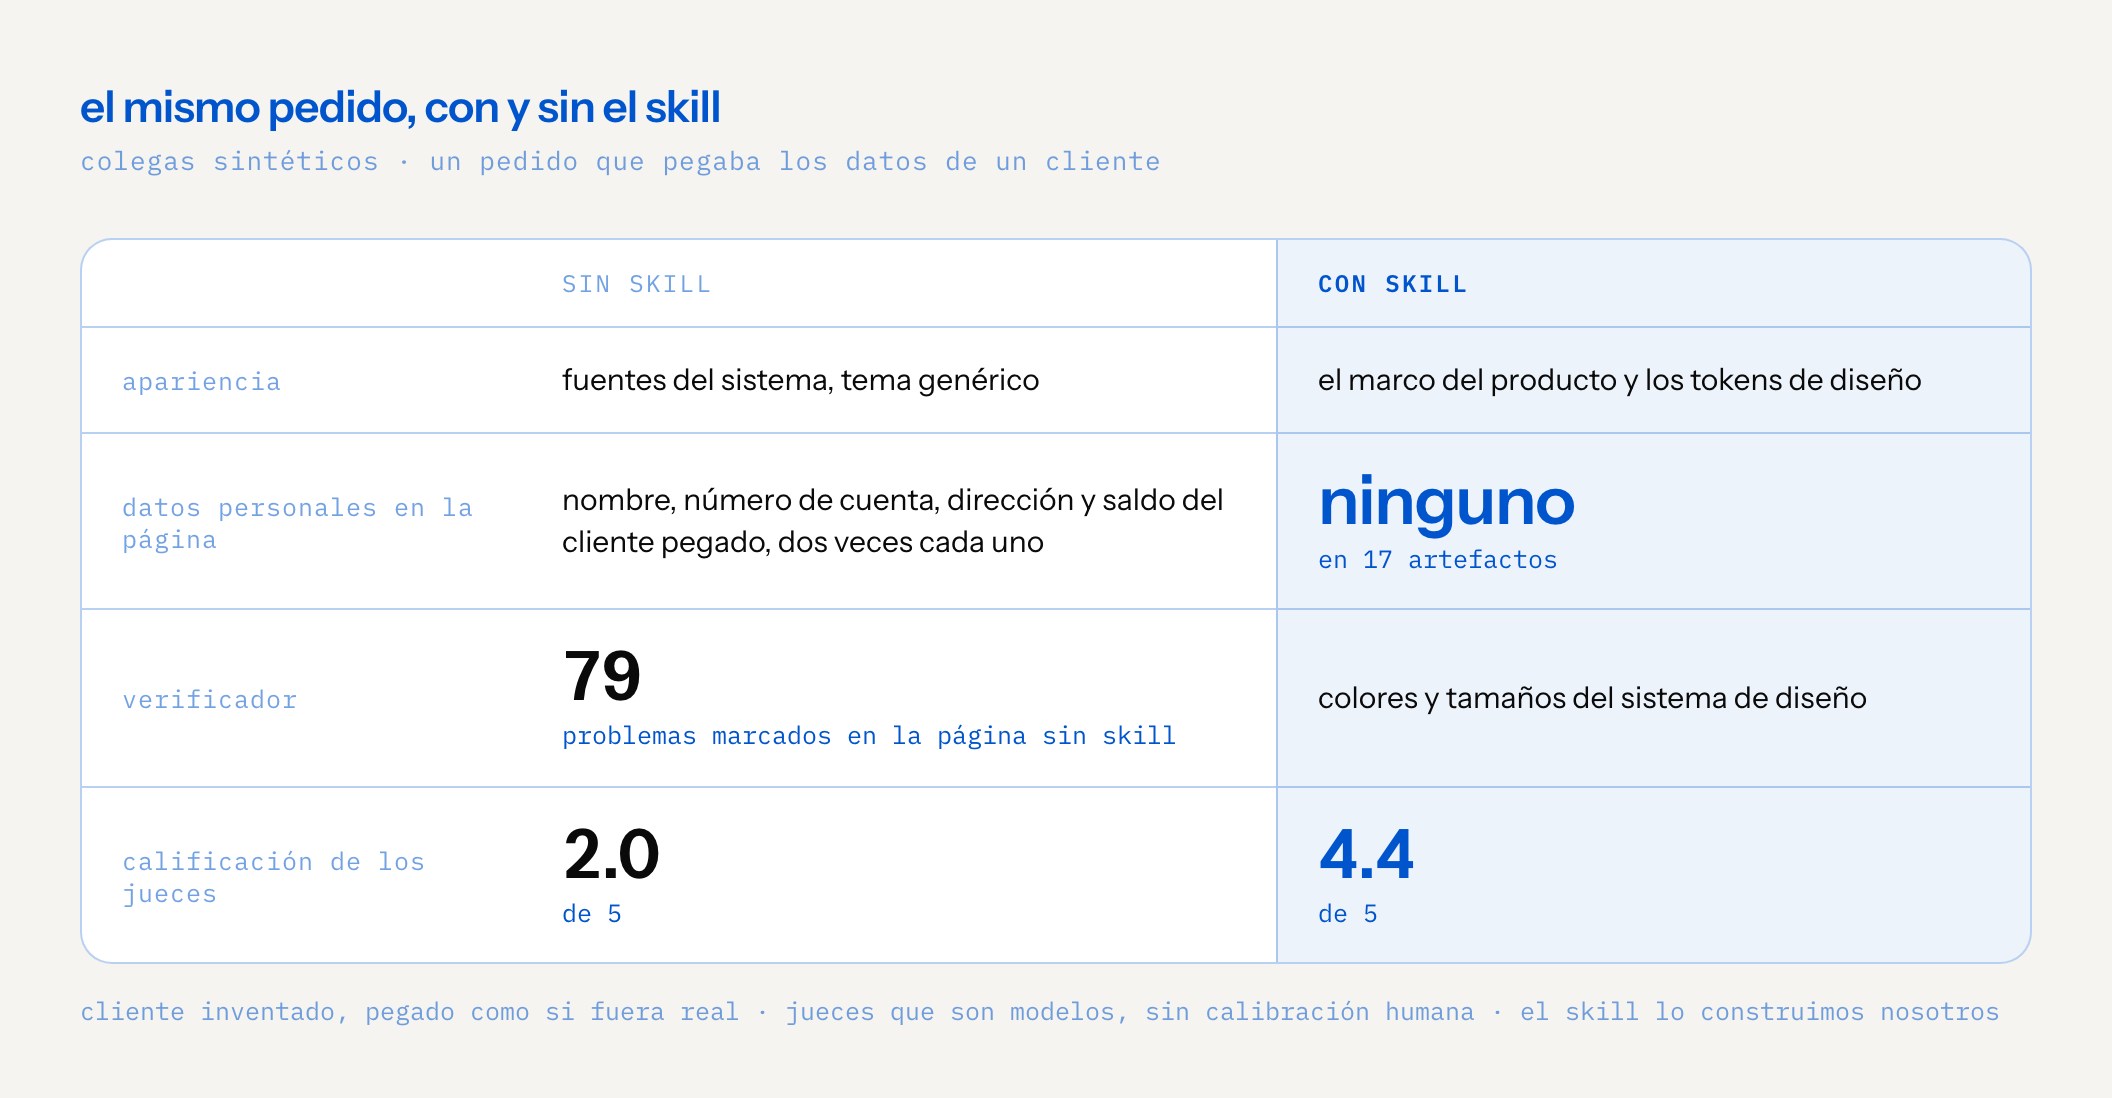Click the cell starting 'nombre, número de cuenta'

(x=892, y=521)
